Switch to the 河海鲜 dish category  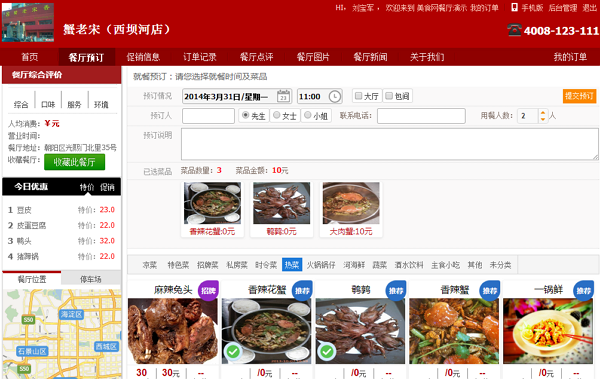click(x=354, y=265)
